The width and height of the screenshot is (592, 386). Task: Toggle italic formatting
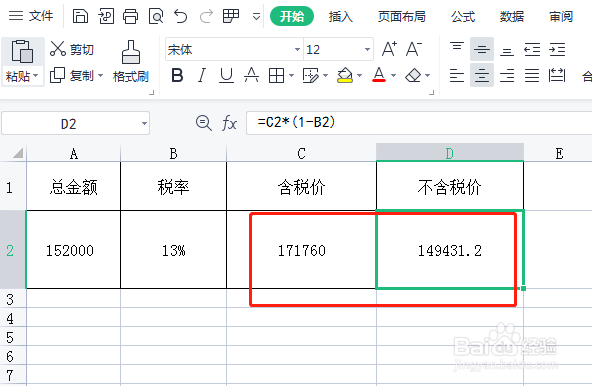202,76
